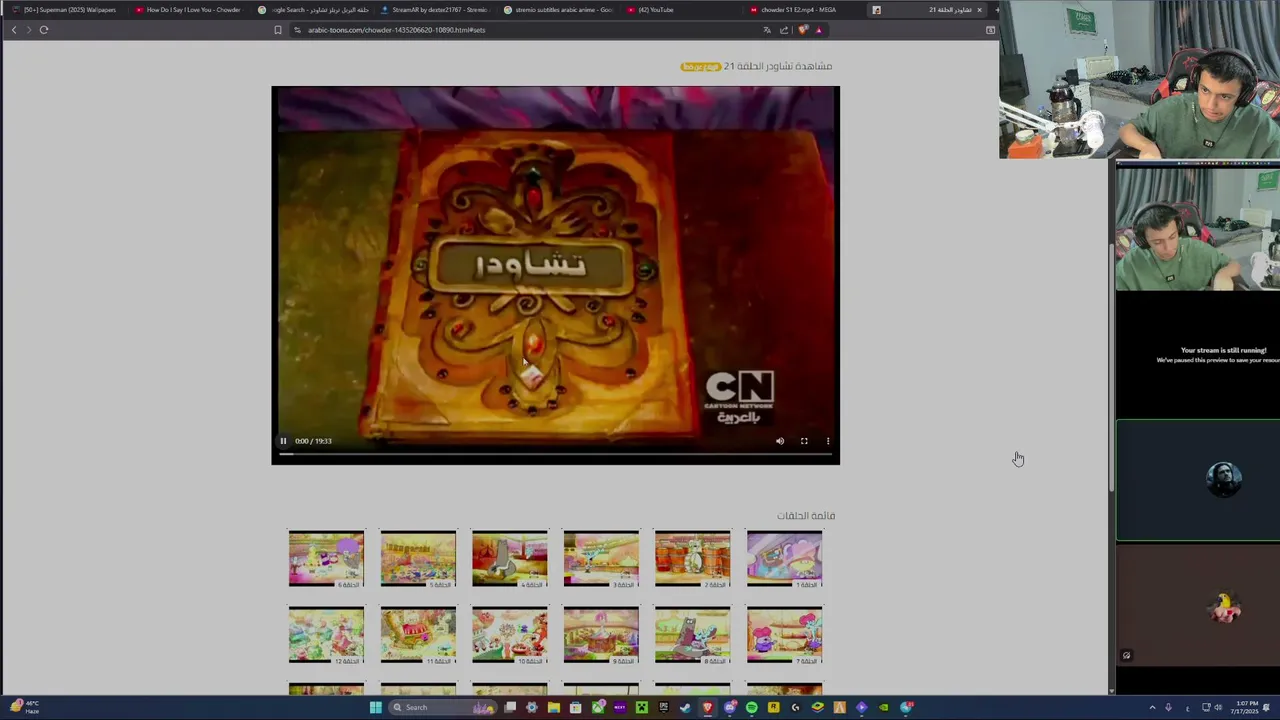Click the share icon in address bar
The height and width of the screenshot is (720, 1280).
784,30
